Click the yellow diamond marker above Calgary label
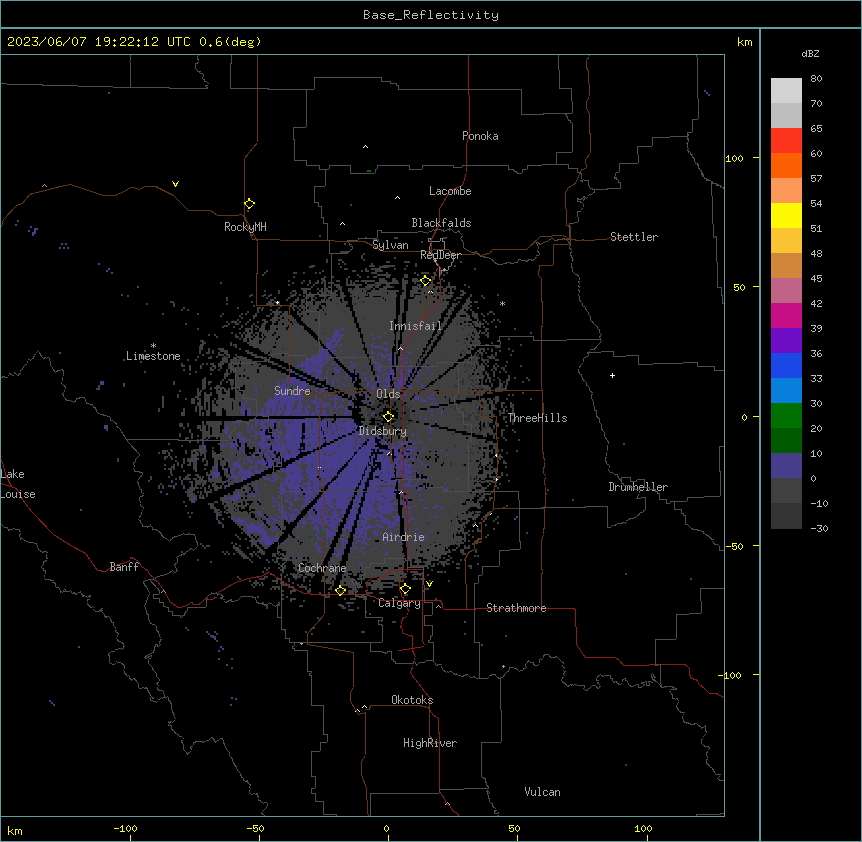 405,589
